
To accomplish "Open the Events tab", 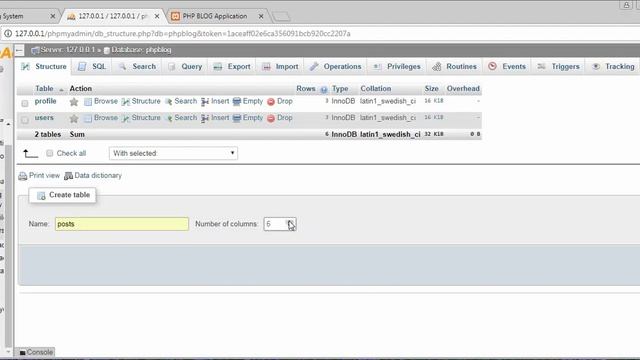I will coord(507,67).
